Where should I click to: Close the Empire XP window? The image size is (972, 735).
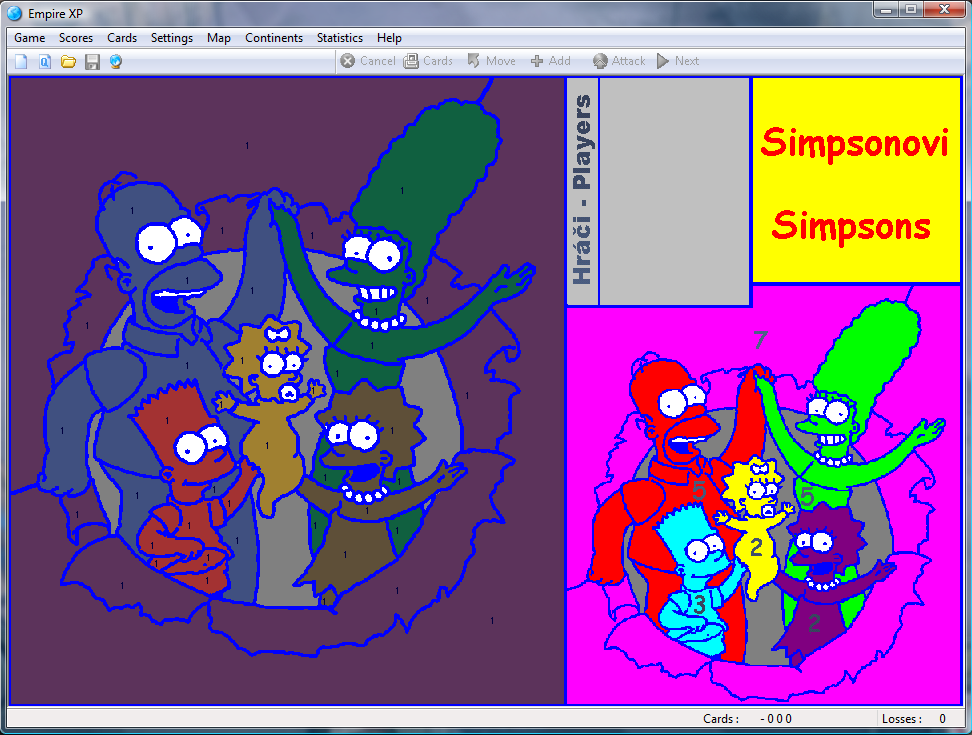coord(944,10)
